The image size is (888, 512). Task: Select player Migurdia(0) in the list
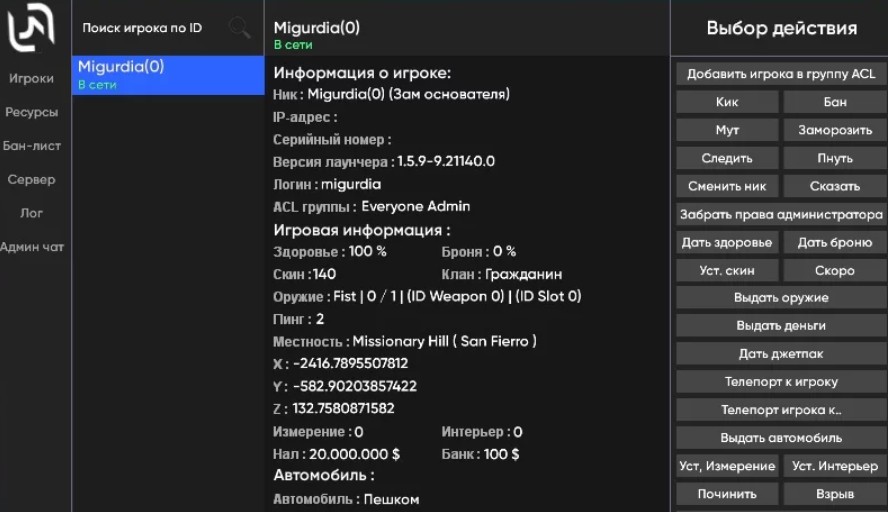coord(168,75)
